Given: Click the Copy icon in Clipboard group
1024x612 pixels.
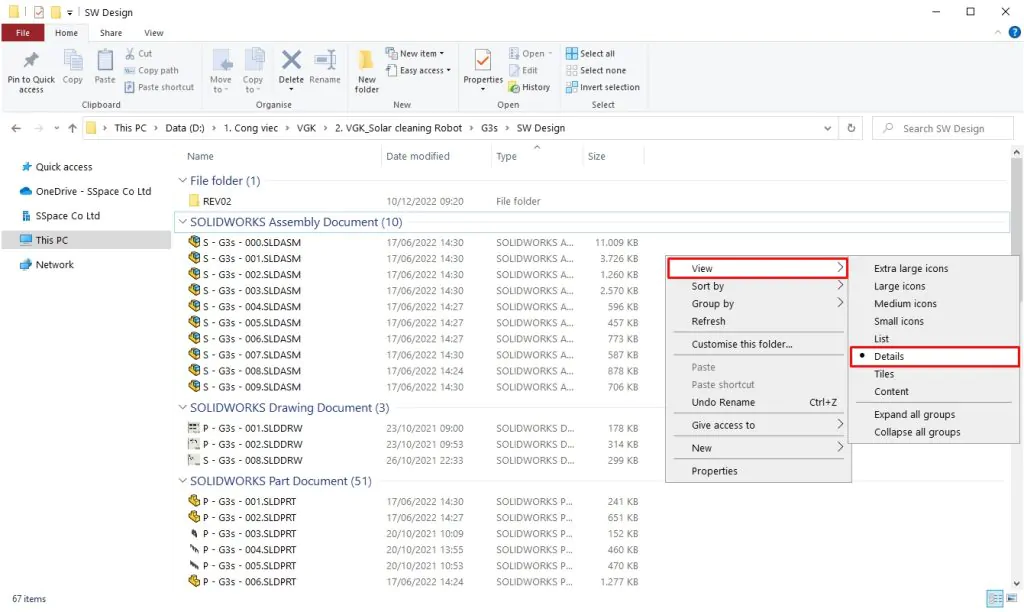Looking at the screenshot, I should pos(72,60).
